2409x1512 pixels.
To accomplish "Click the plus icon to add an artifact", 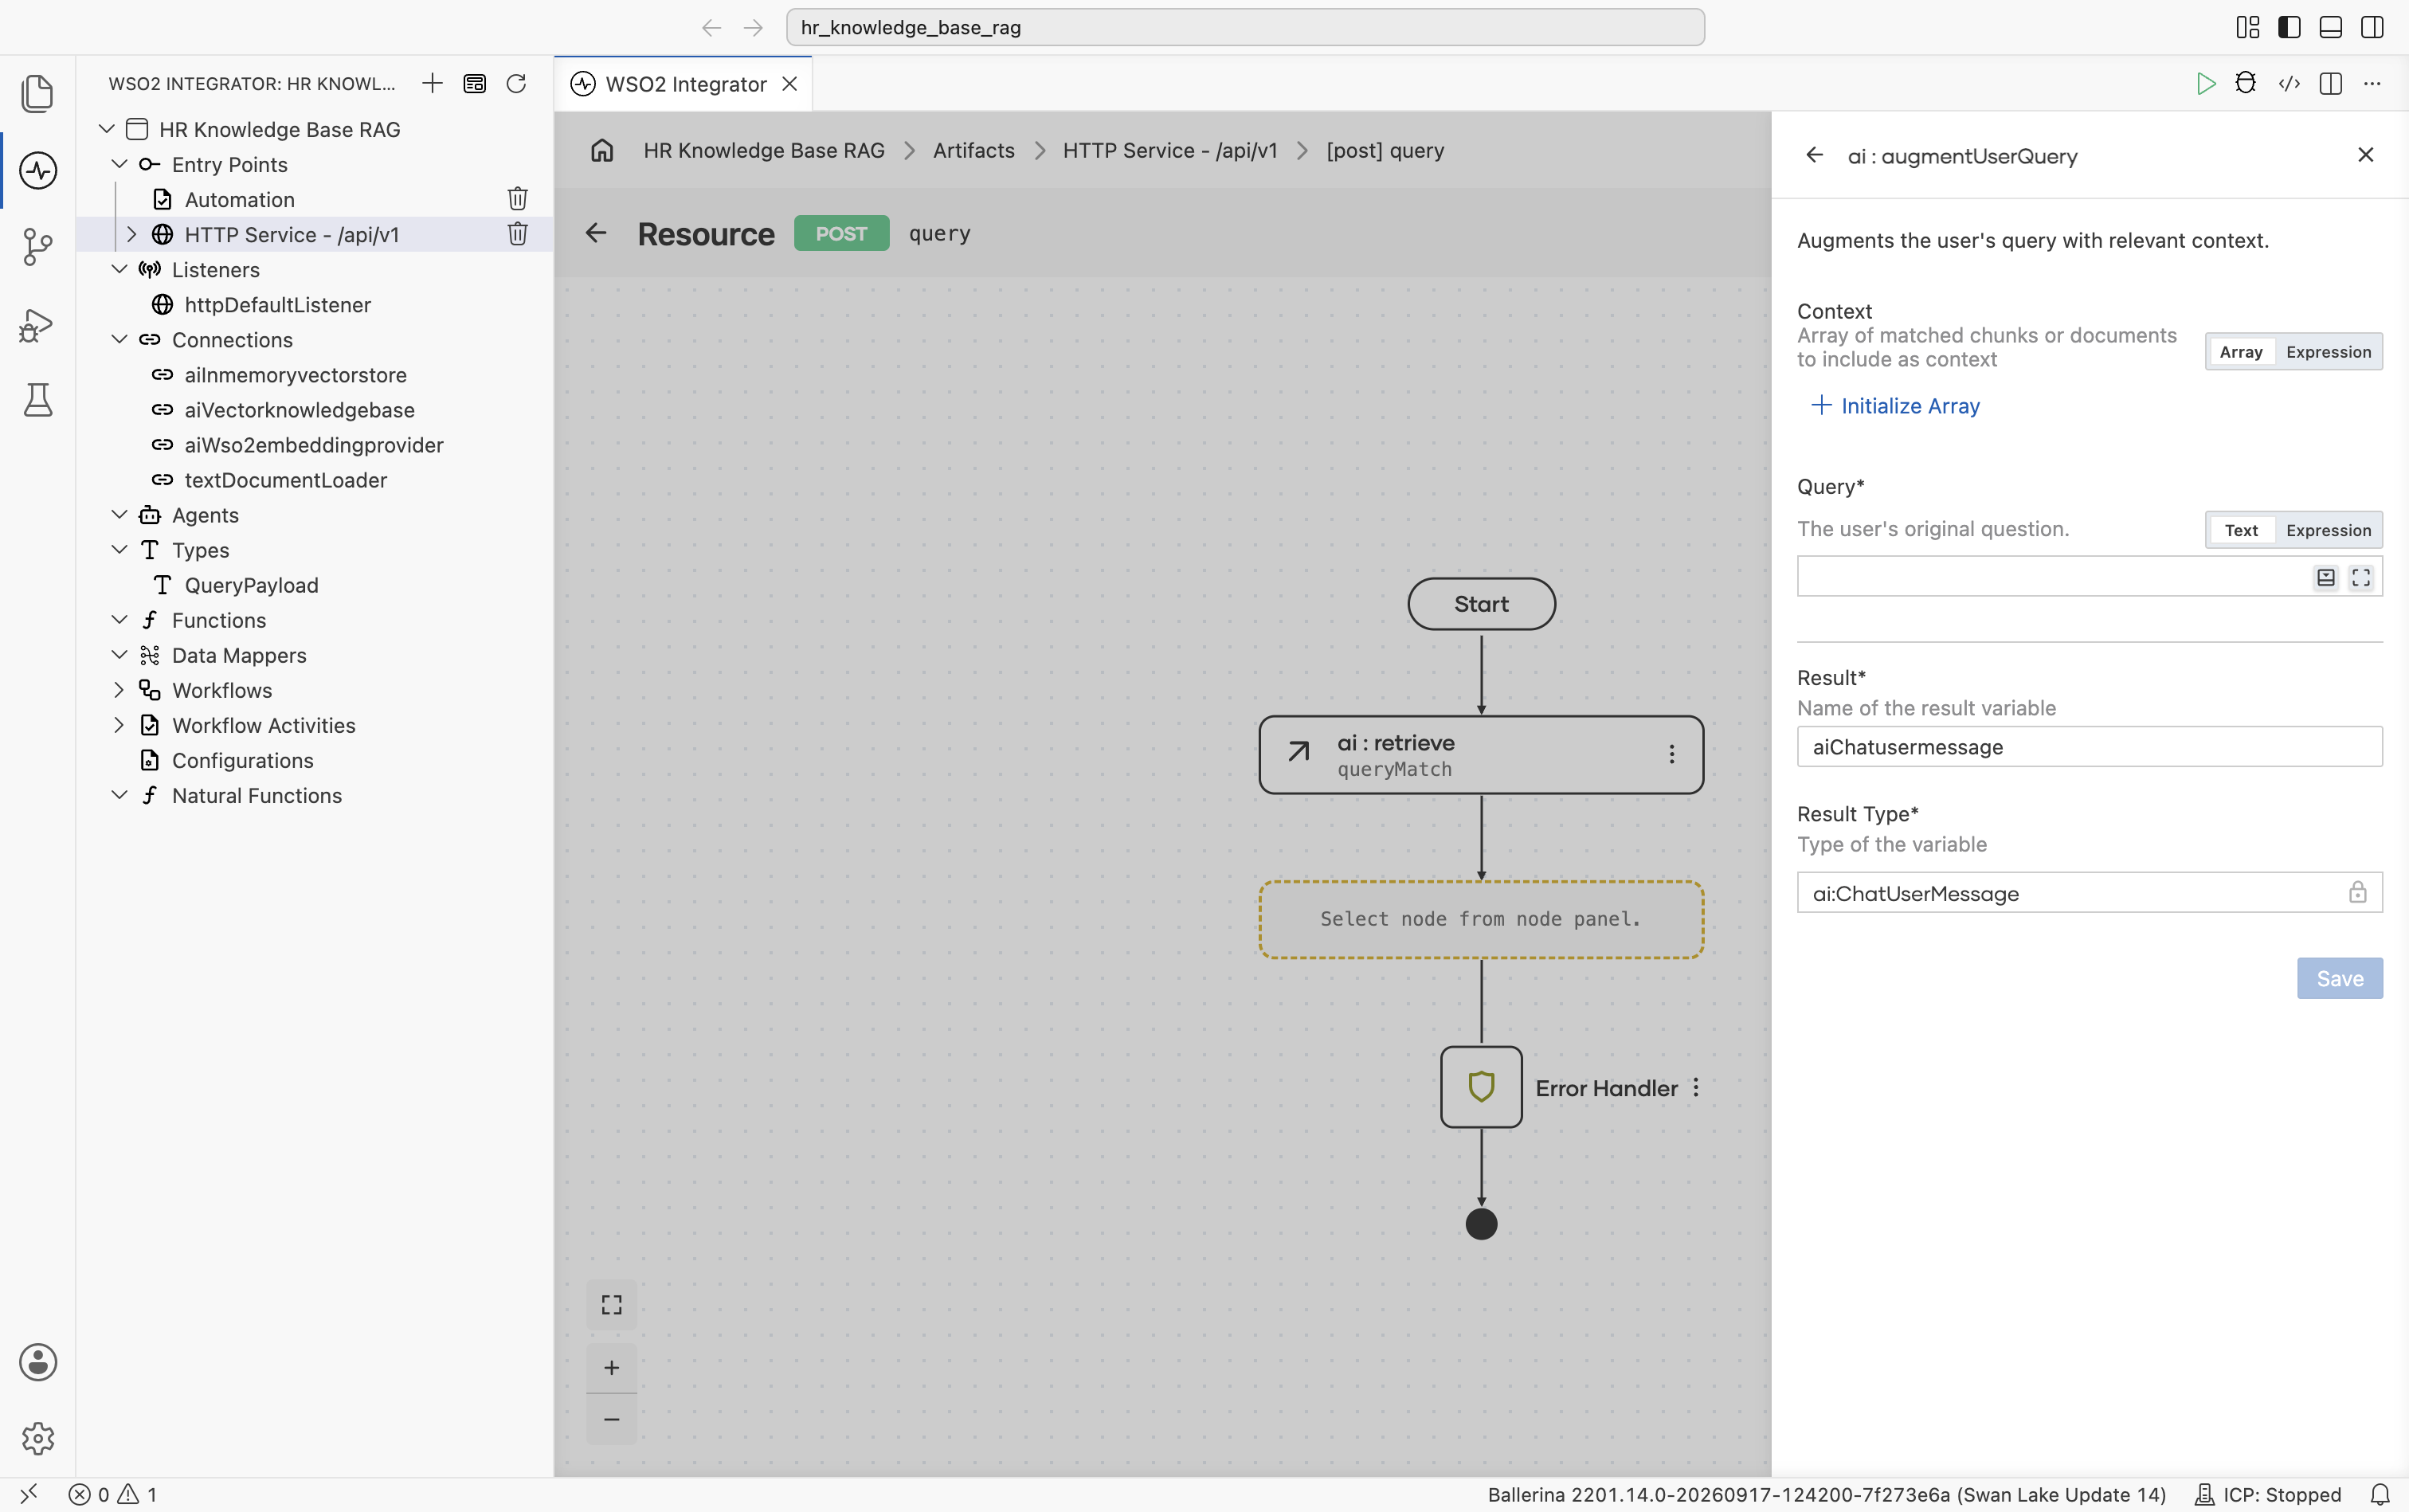I will coord(432,83).
